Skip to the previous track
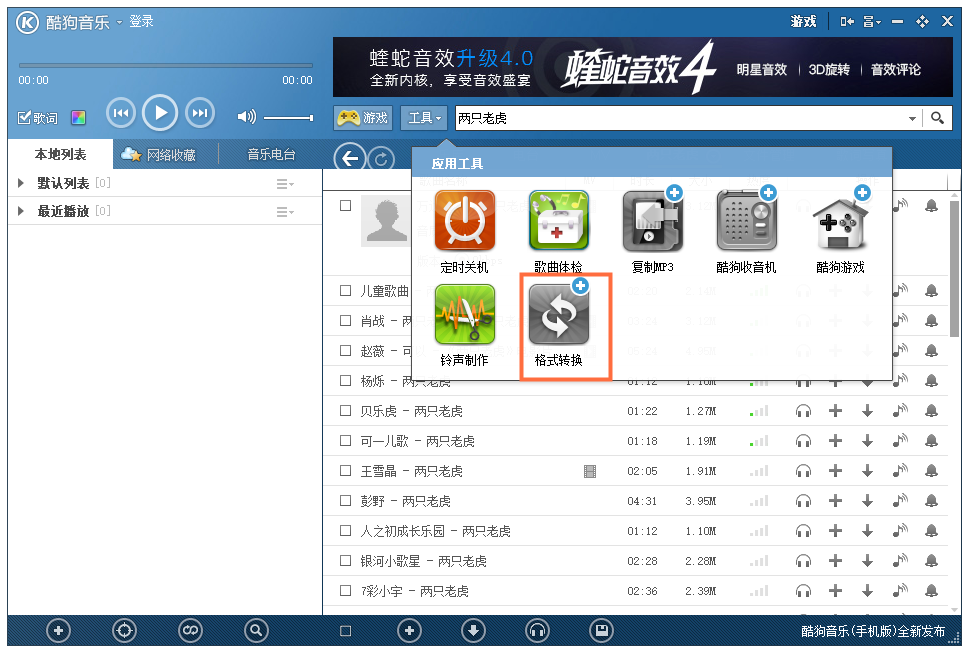Viewport: 967px width, 648px height. click(121, 113)
